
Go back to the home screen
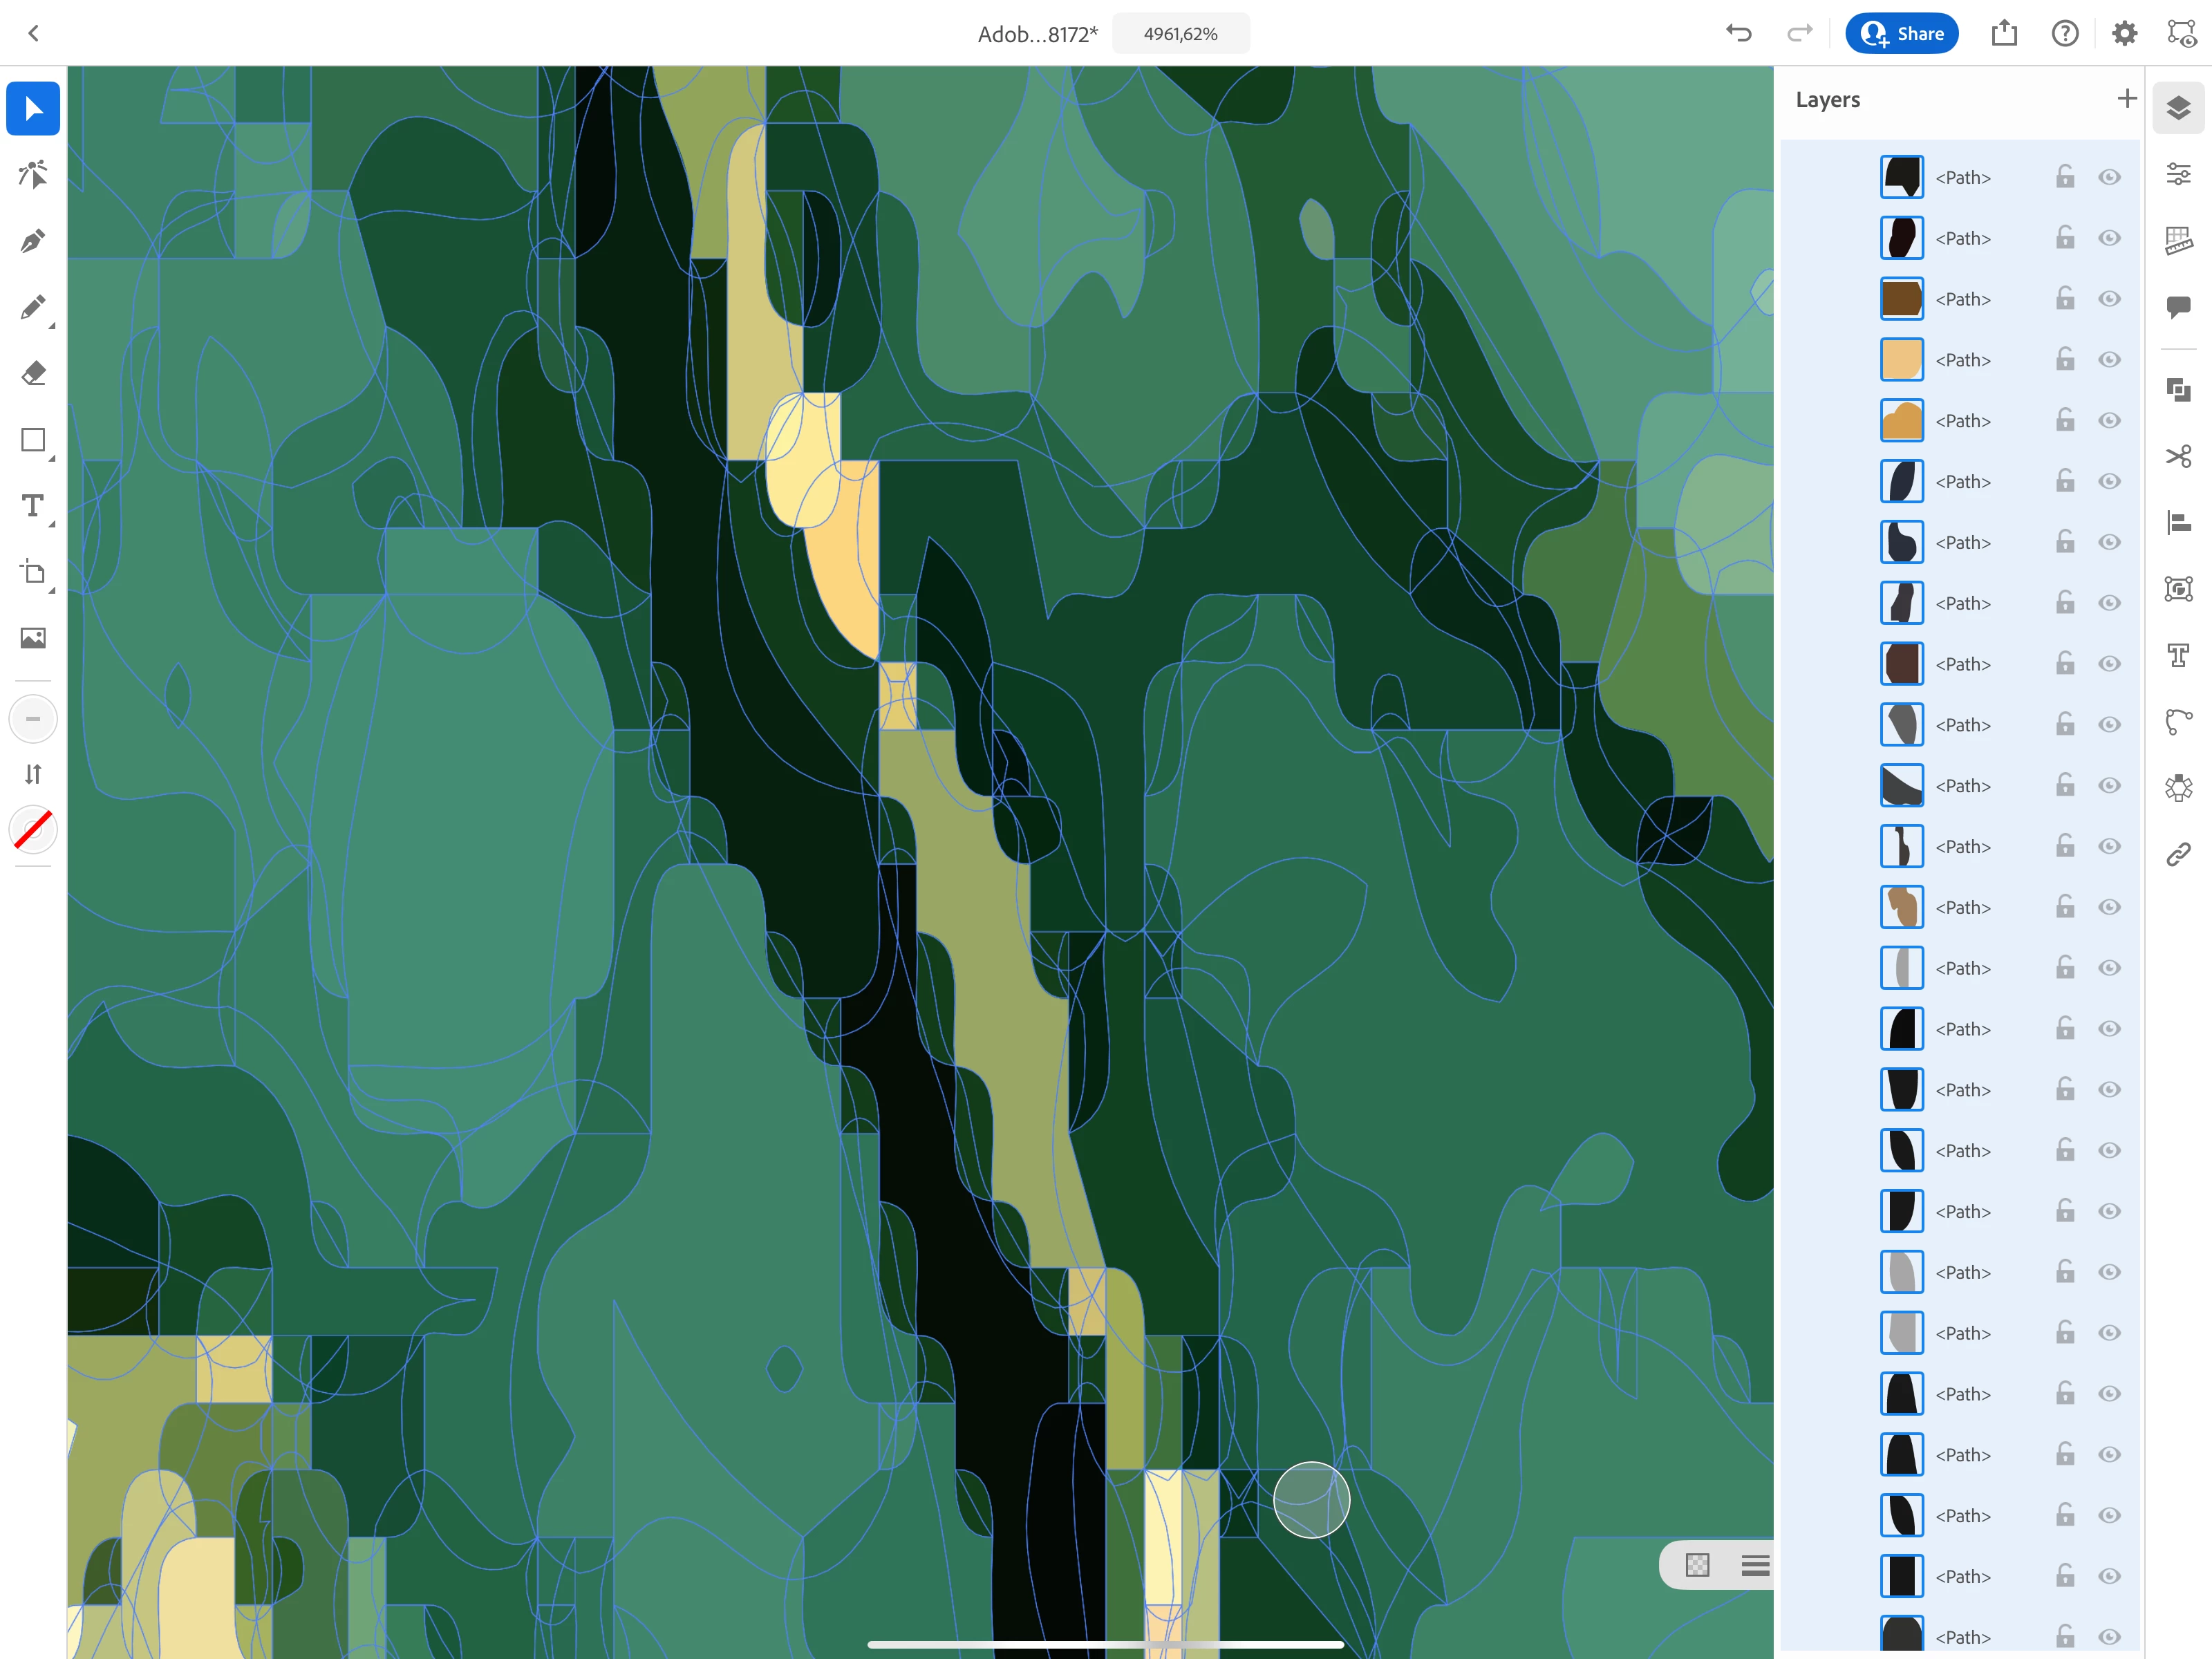click(x=33, y=33)
